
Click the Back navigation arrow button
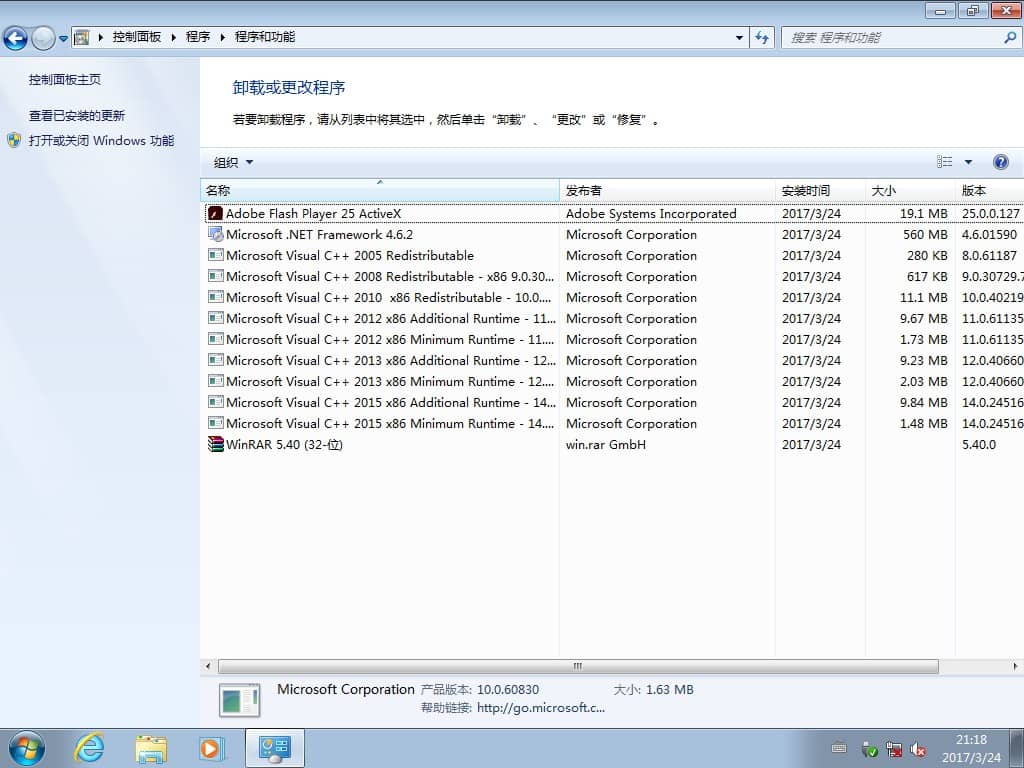(16, 38)
